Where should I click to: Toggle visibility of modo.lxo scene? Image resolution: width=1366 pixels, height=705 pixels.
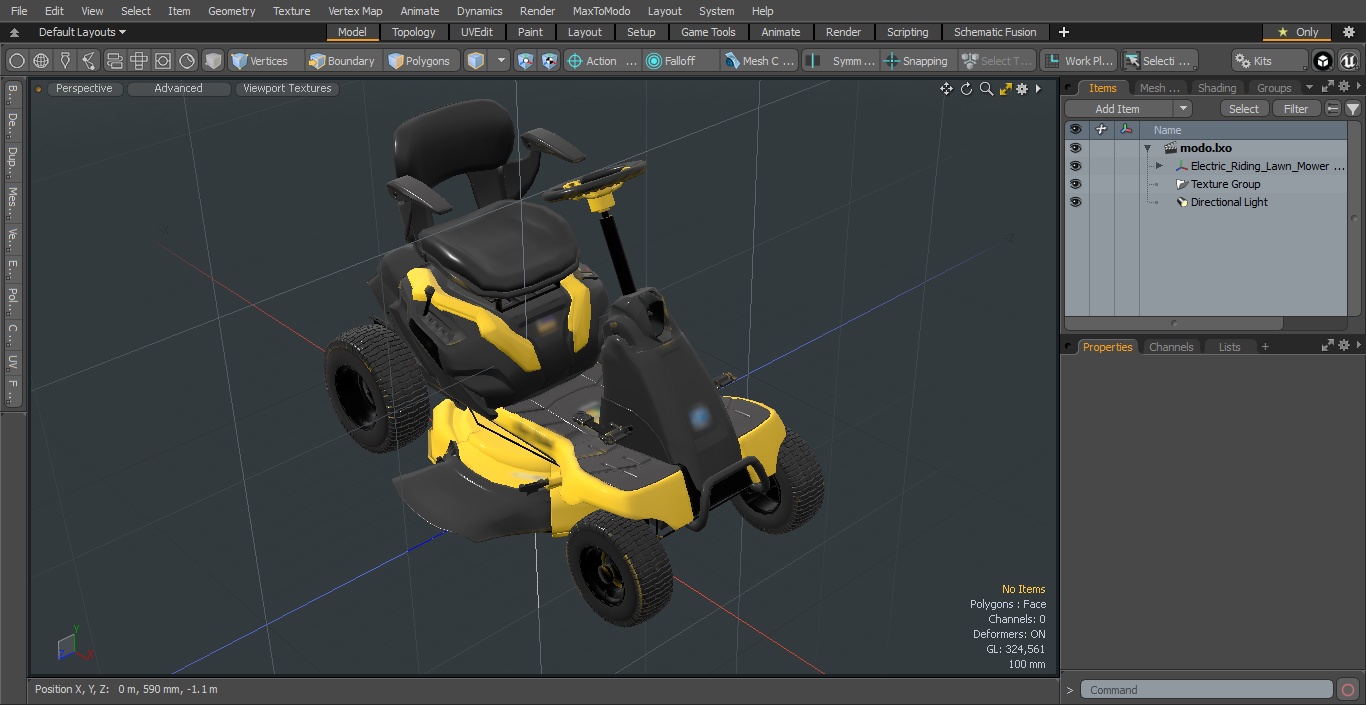click(x=1075, y=148)
